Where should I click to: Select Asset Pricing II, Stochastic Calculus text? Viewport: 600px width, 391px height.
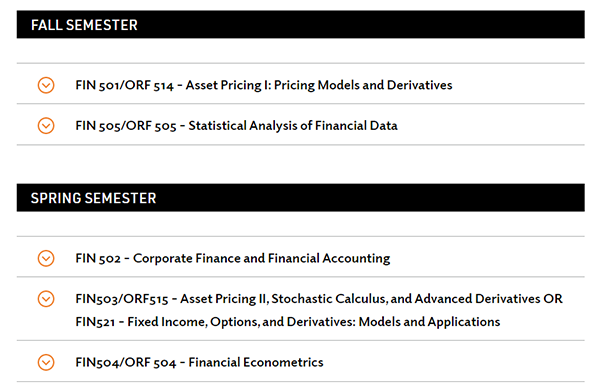283,299
